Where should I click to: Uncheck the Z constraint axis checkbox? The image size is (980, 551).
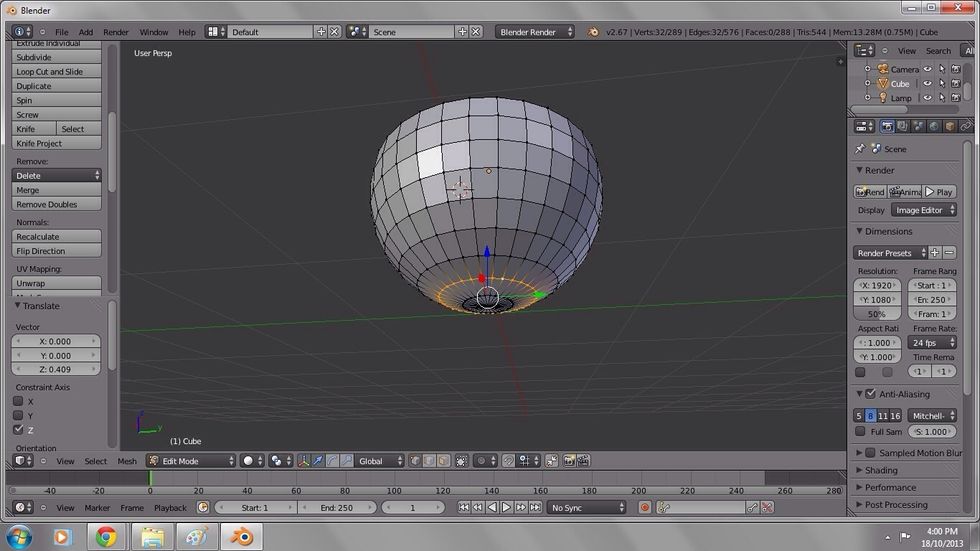coord(18,429)
